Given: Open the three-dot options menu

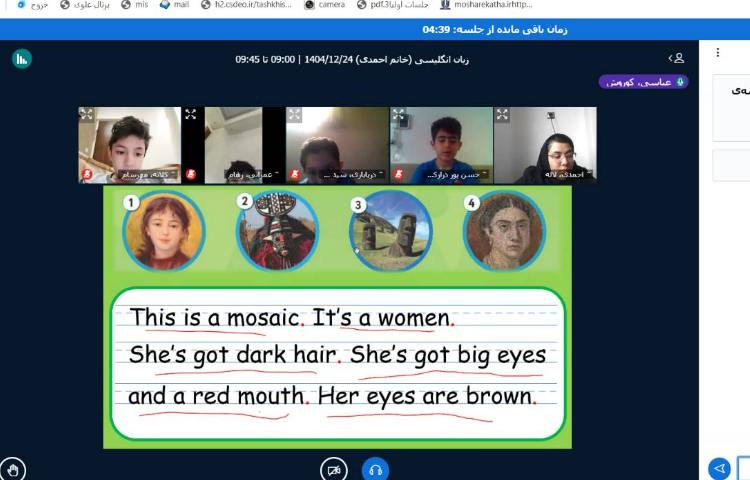Looking at the screenshot, I should (x=717, y=52).
